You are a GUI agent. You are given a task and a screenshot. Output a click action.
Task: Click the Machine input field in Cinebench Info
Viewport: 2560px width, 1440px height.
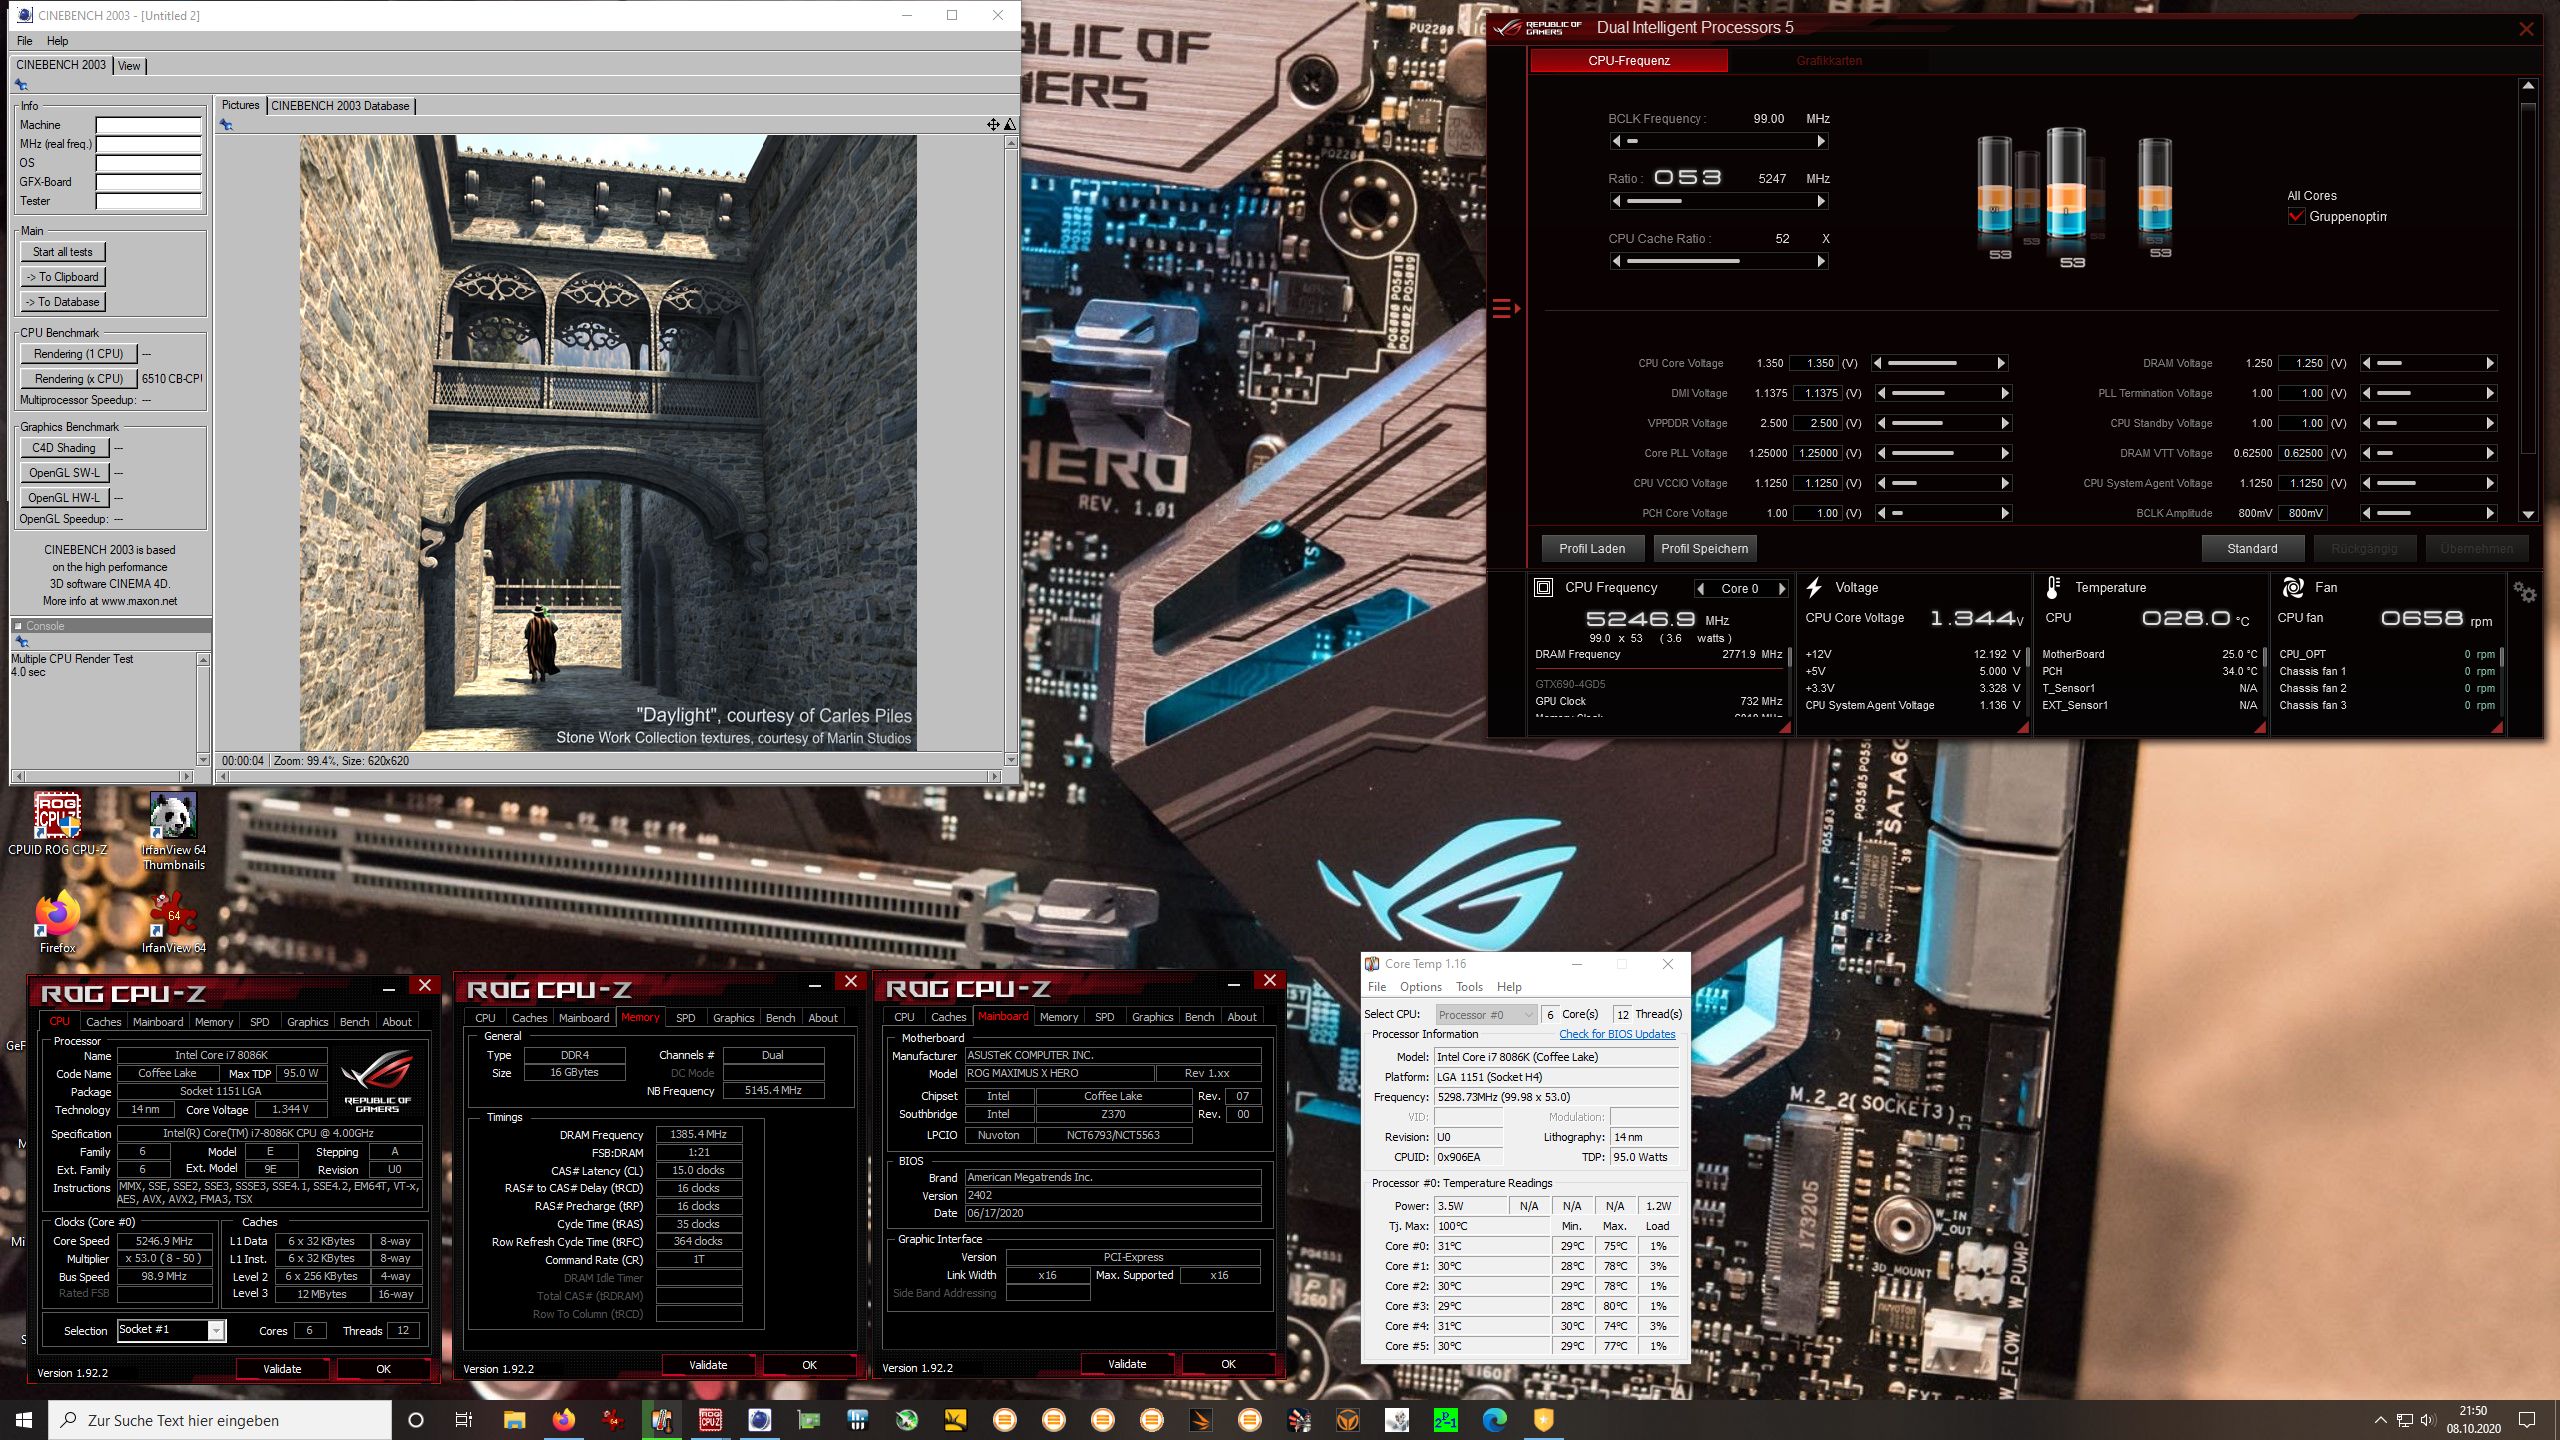[x=149, y=125]
